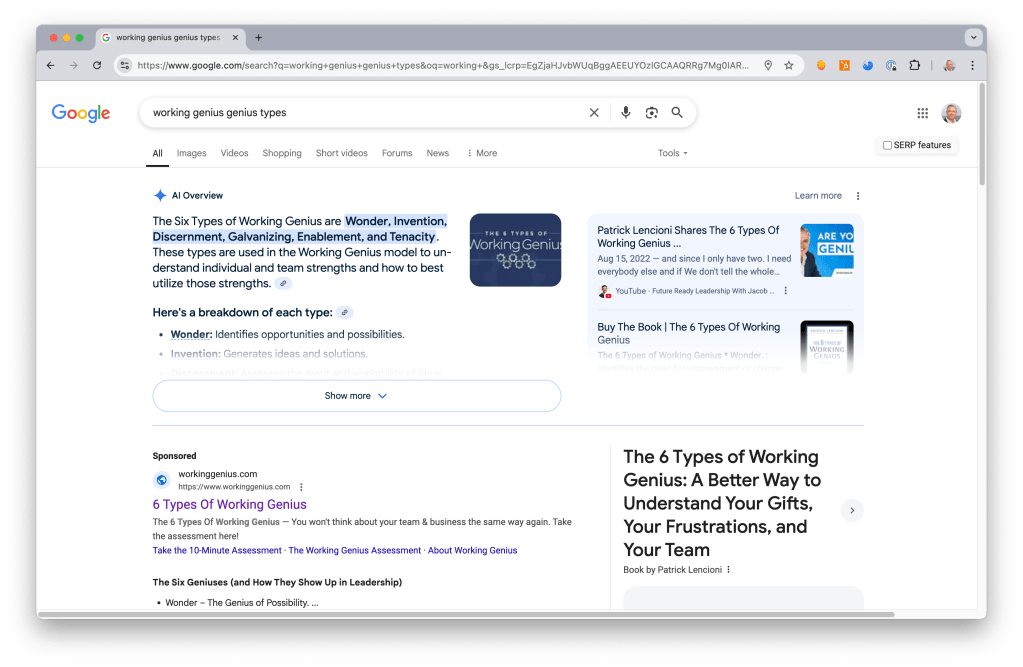
Task: Click next arrow on book panel
Action: (x=851, y=510)
